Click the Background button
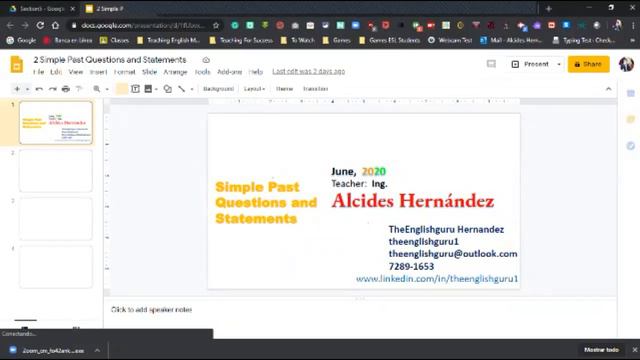Image resolution: width=640 pixels, height=360 pixels. [218, 89]
